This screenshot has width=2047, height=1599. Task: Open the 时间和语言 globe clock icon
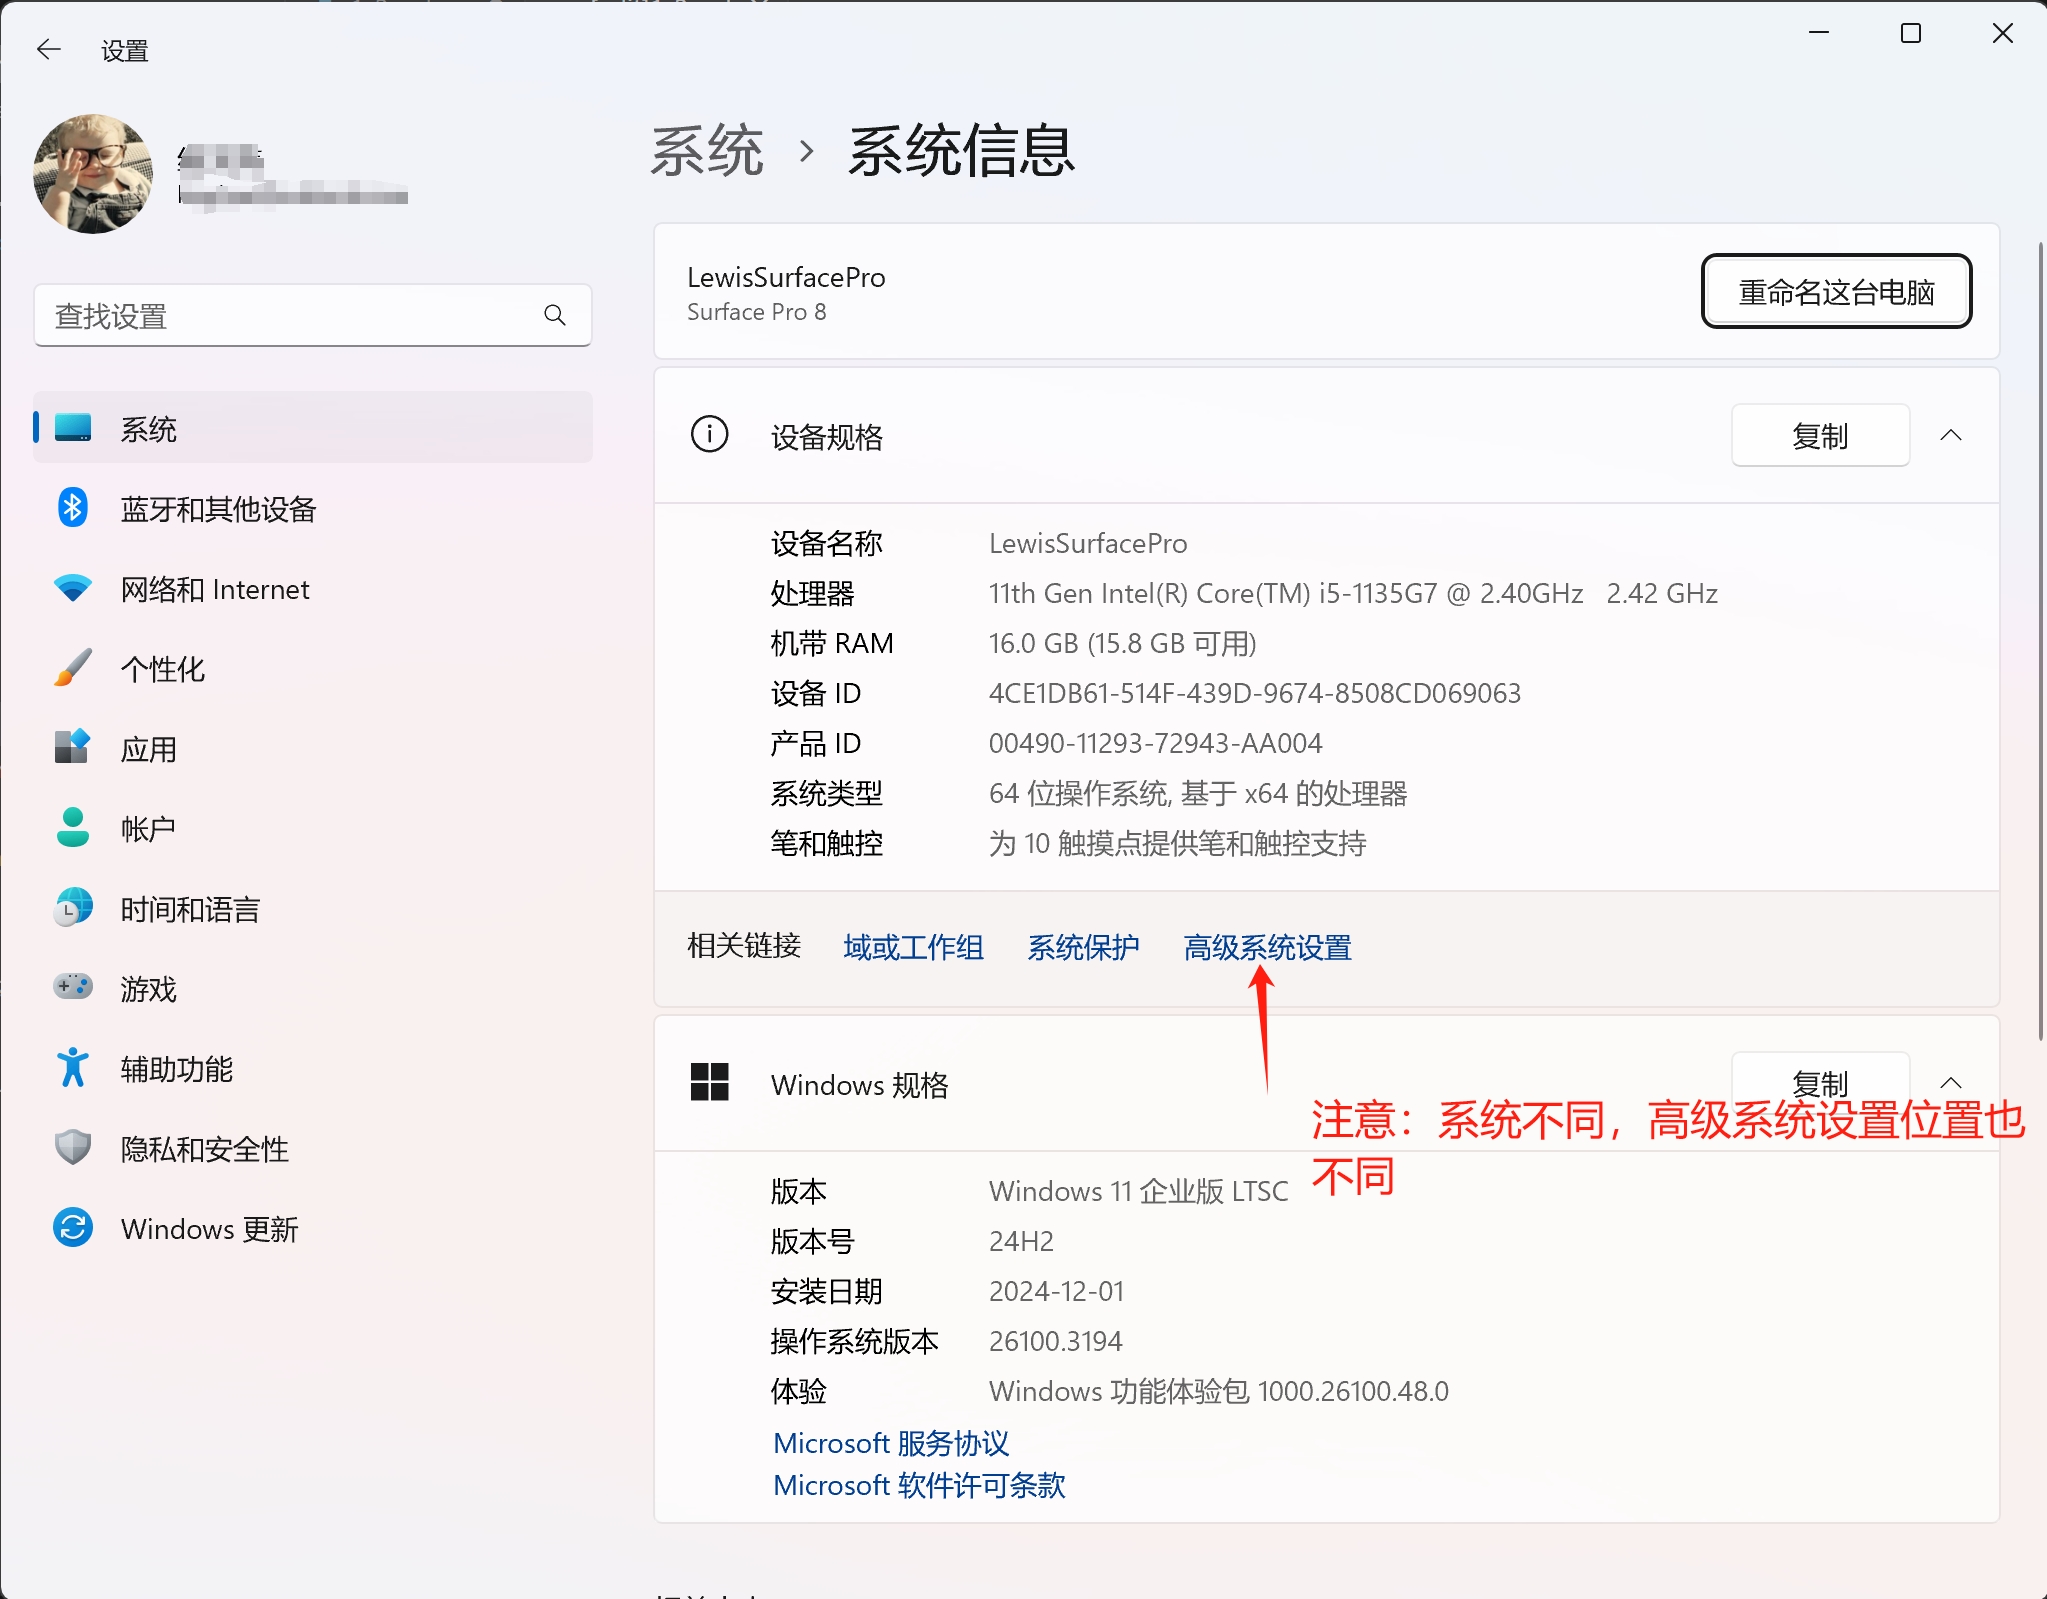pyautogui.click(x=73, y=908)
